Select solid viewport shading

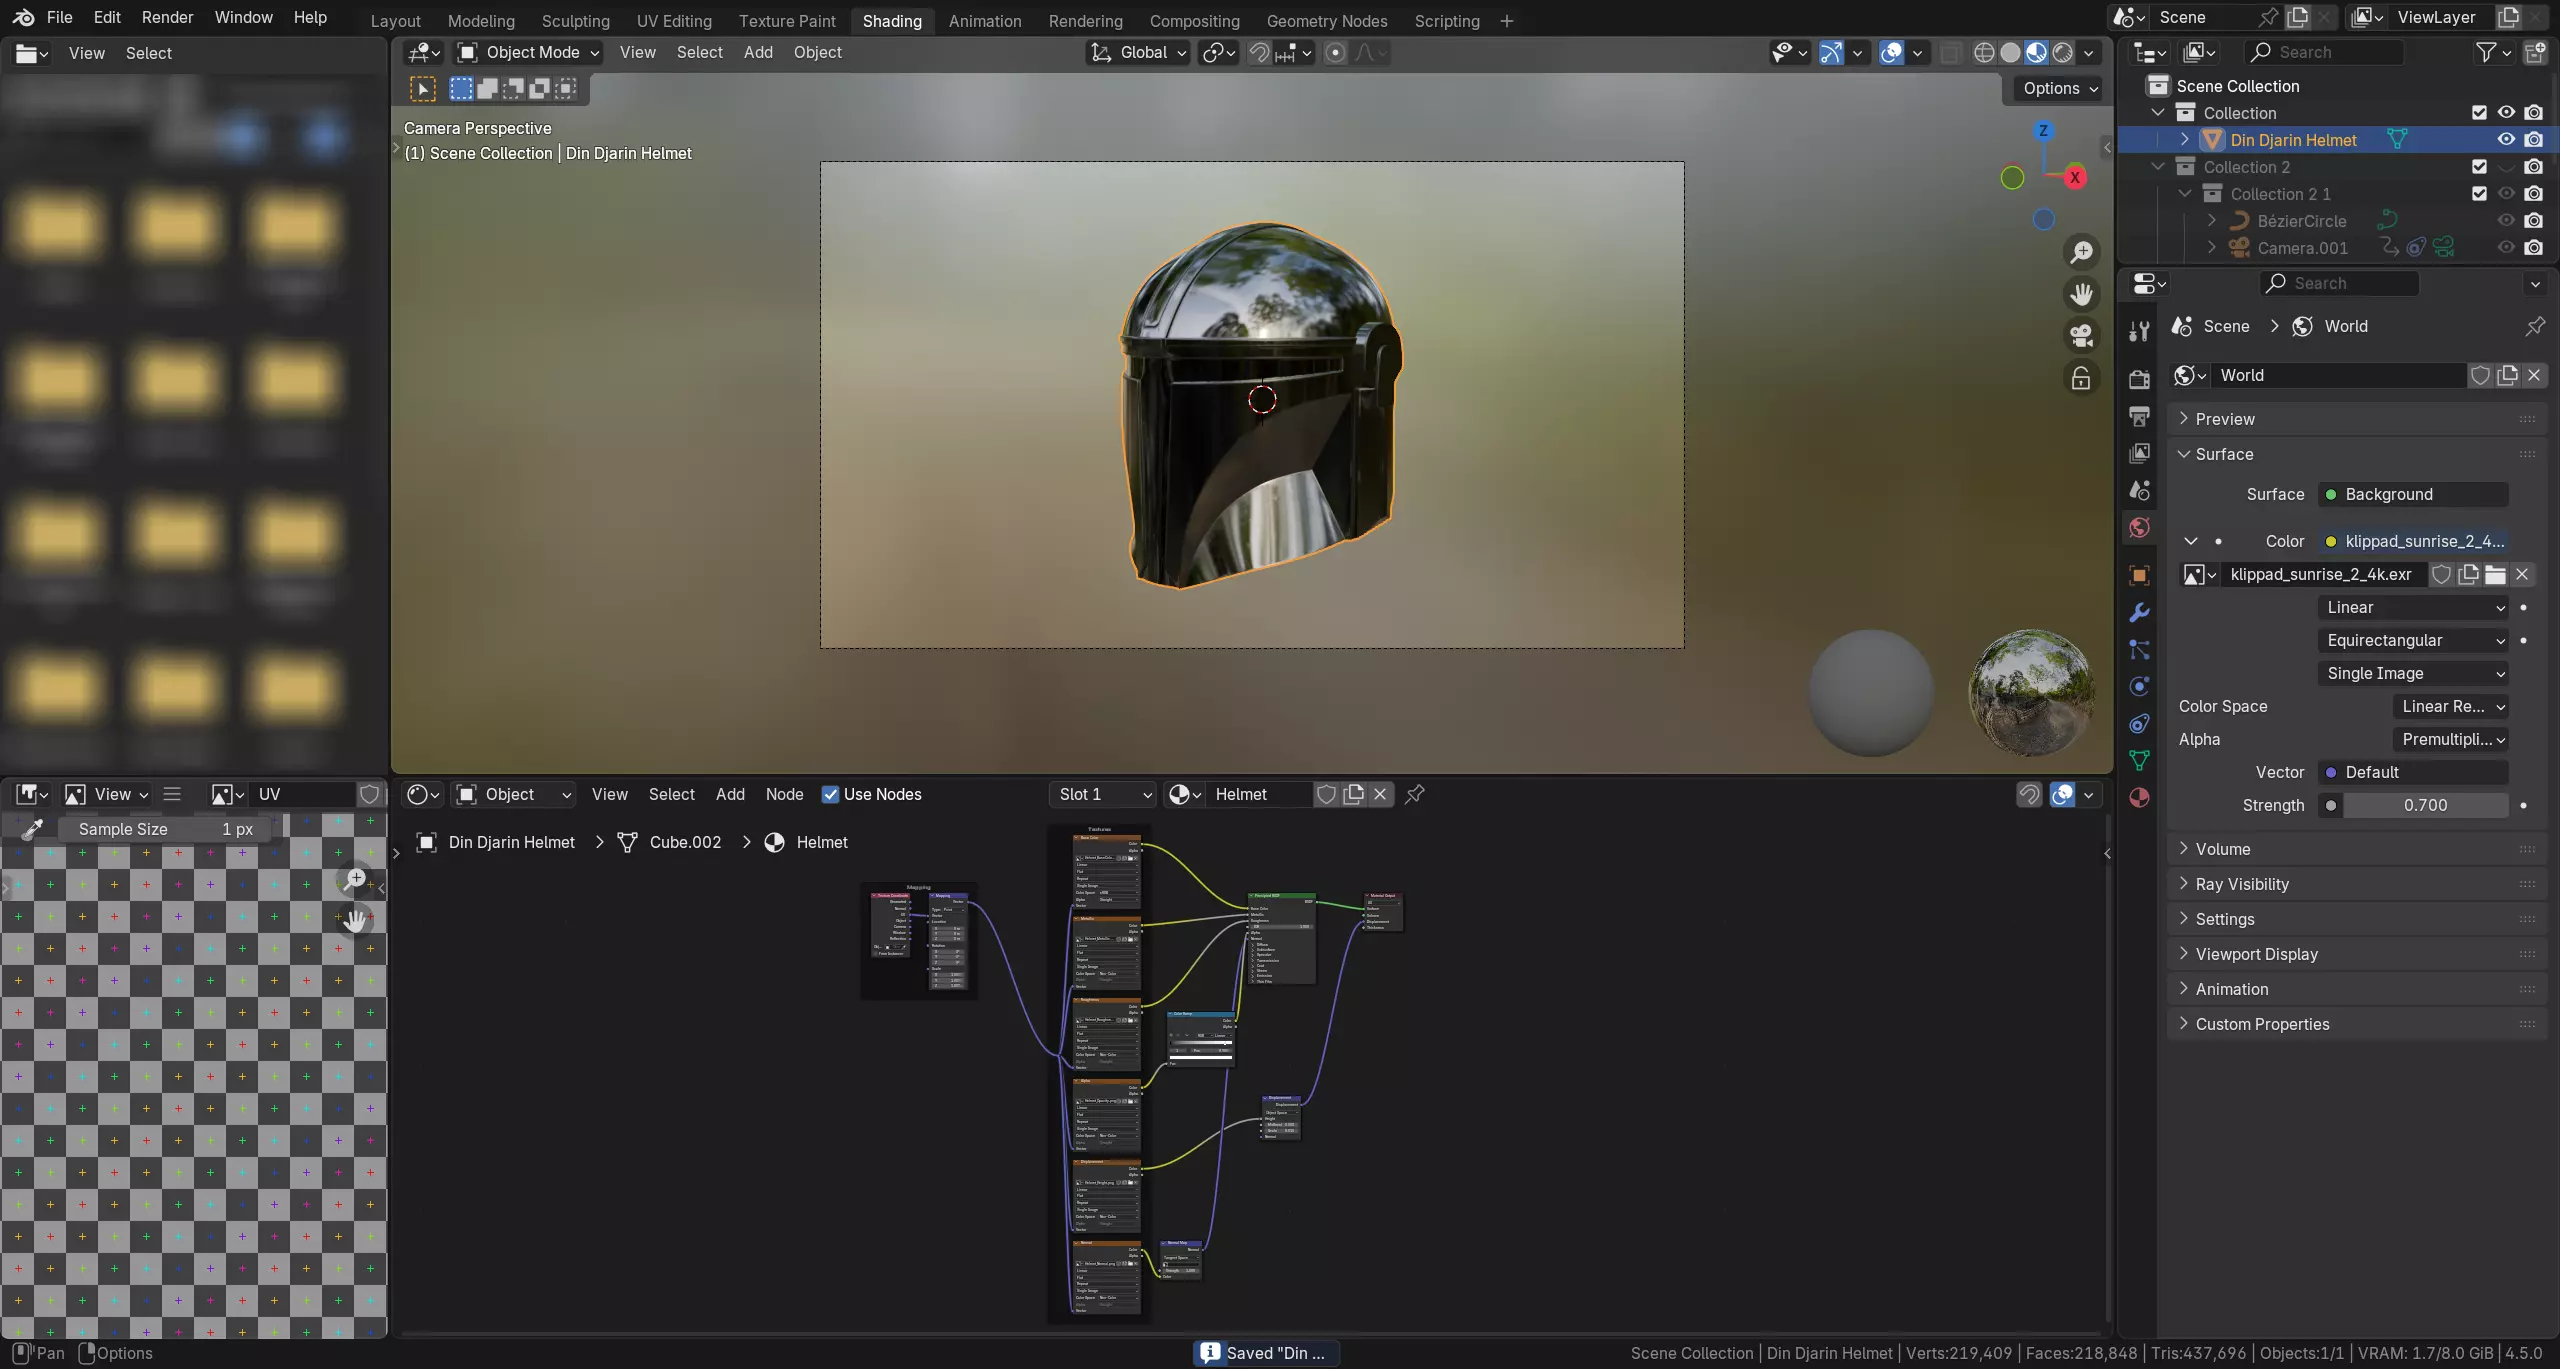2010,53
